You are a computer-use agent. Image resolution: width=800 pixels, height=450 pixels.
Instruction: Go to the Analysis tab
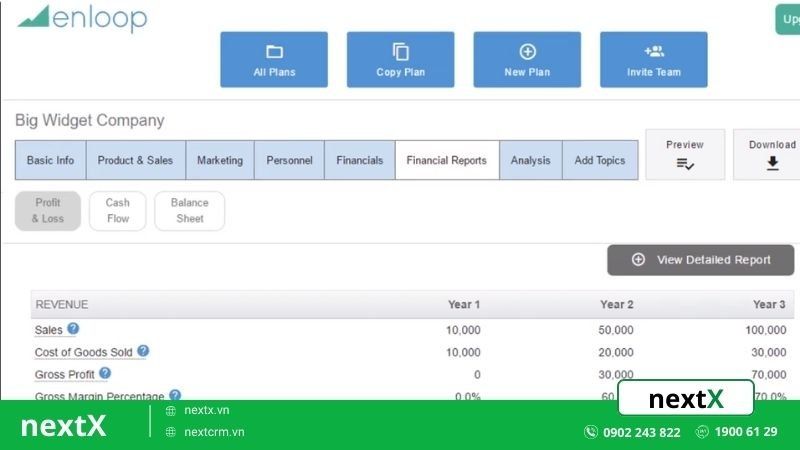(x=531, y=160)
